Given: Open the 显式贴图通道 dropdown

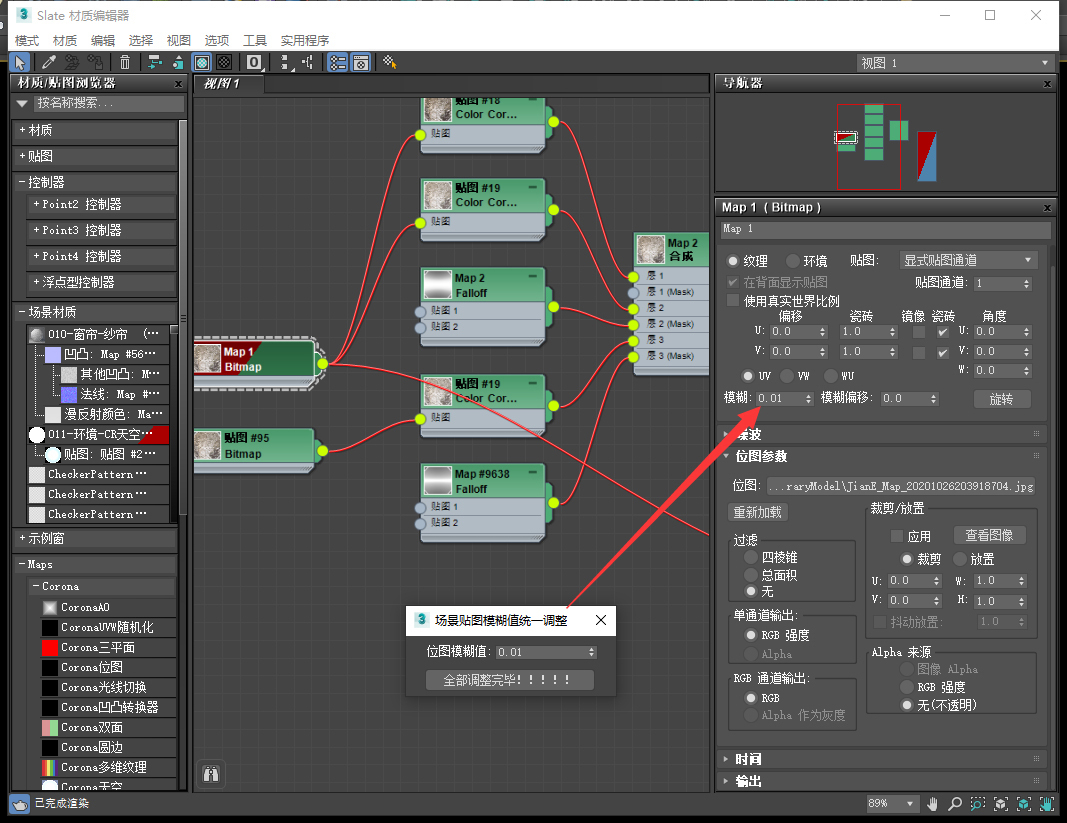Looking at the screenshot, I should (x=967, y=261).
